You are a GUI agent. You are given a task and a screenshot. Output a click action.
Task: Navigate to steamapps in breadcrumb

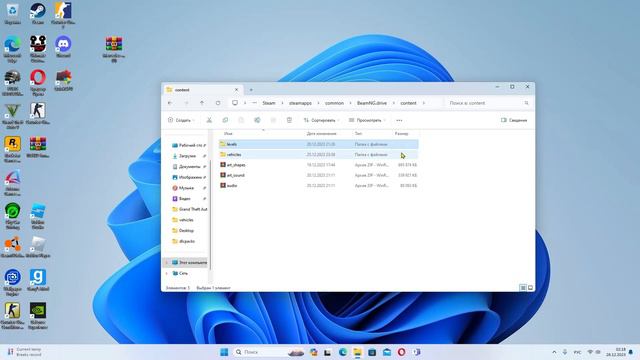click(x=300, y=103)
